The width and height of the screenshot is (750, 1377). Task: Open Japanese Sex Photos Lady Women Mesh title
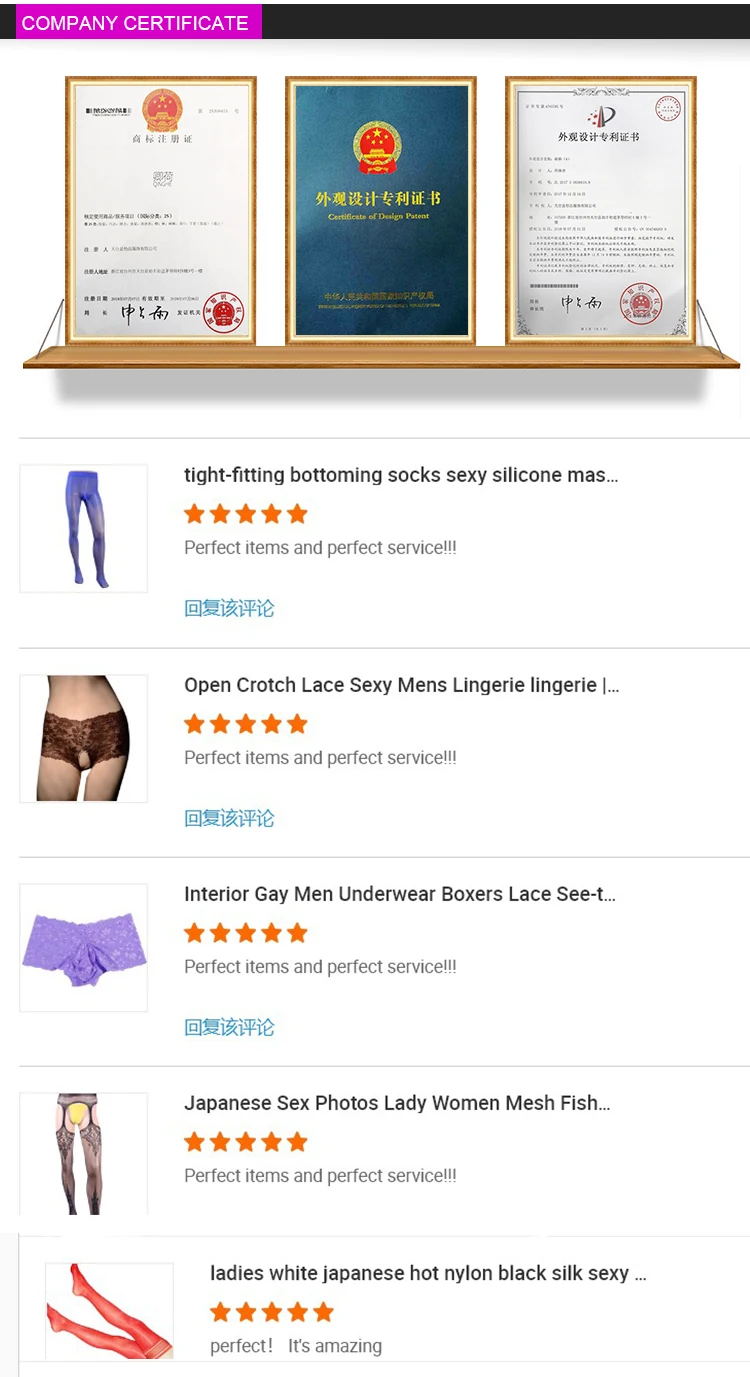[x=397, y=1103]
